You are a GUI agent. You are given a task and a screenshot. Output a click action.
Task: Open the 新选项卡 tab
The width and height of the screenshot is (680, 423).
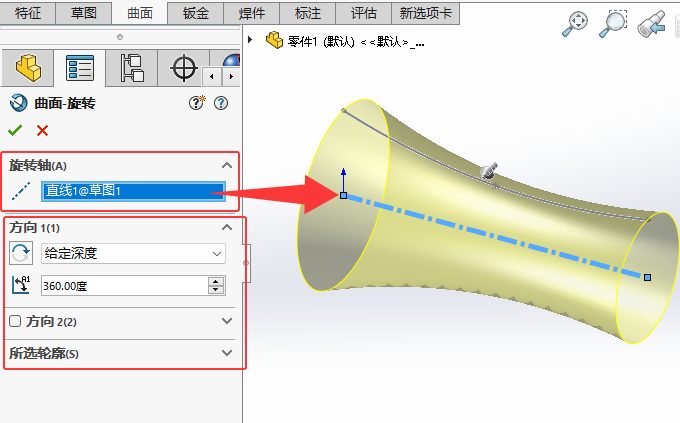(425, 13)
